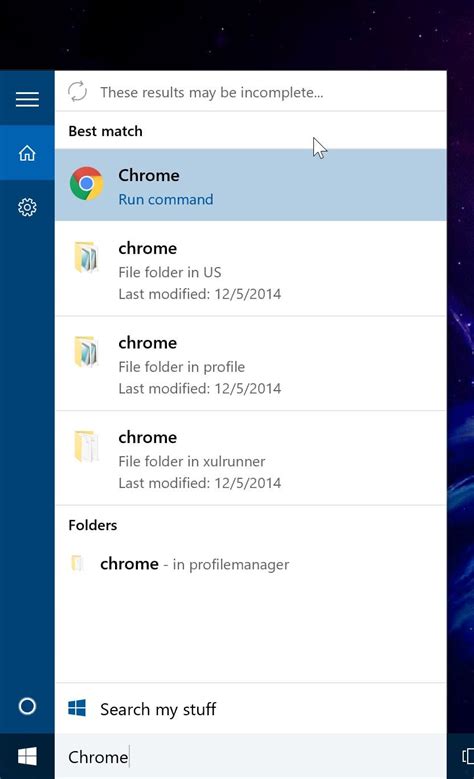Click the refresh icon beside incomplete results
The height and width of the screenshot is (779, 474).
(78, 91)
